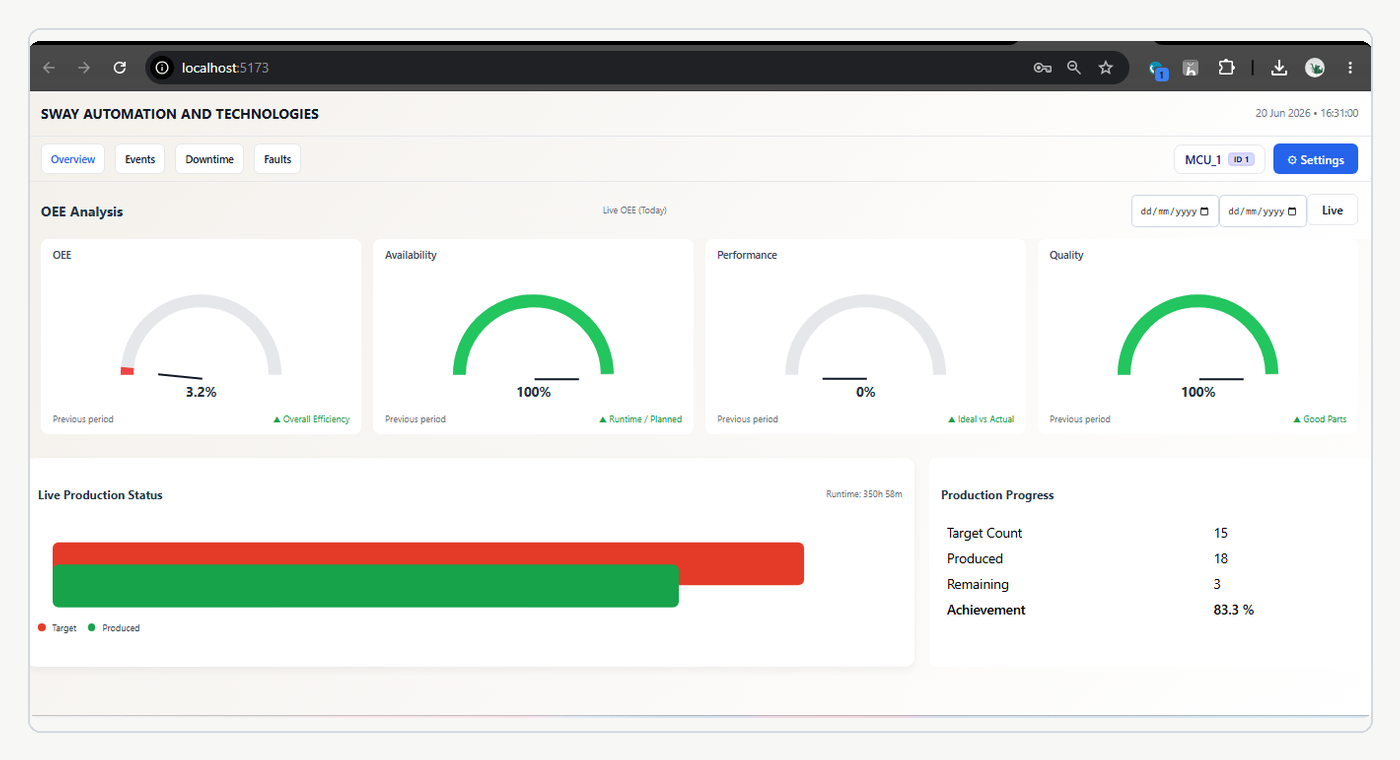Open the start date calendar picker icon
Viewport: 1400px width, 760px height.
(1204, 212)
